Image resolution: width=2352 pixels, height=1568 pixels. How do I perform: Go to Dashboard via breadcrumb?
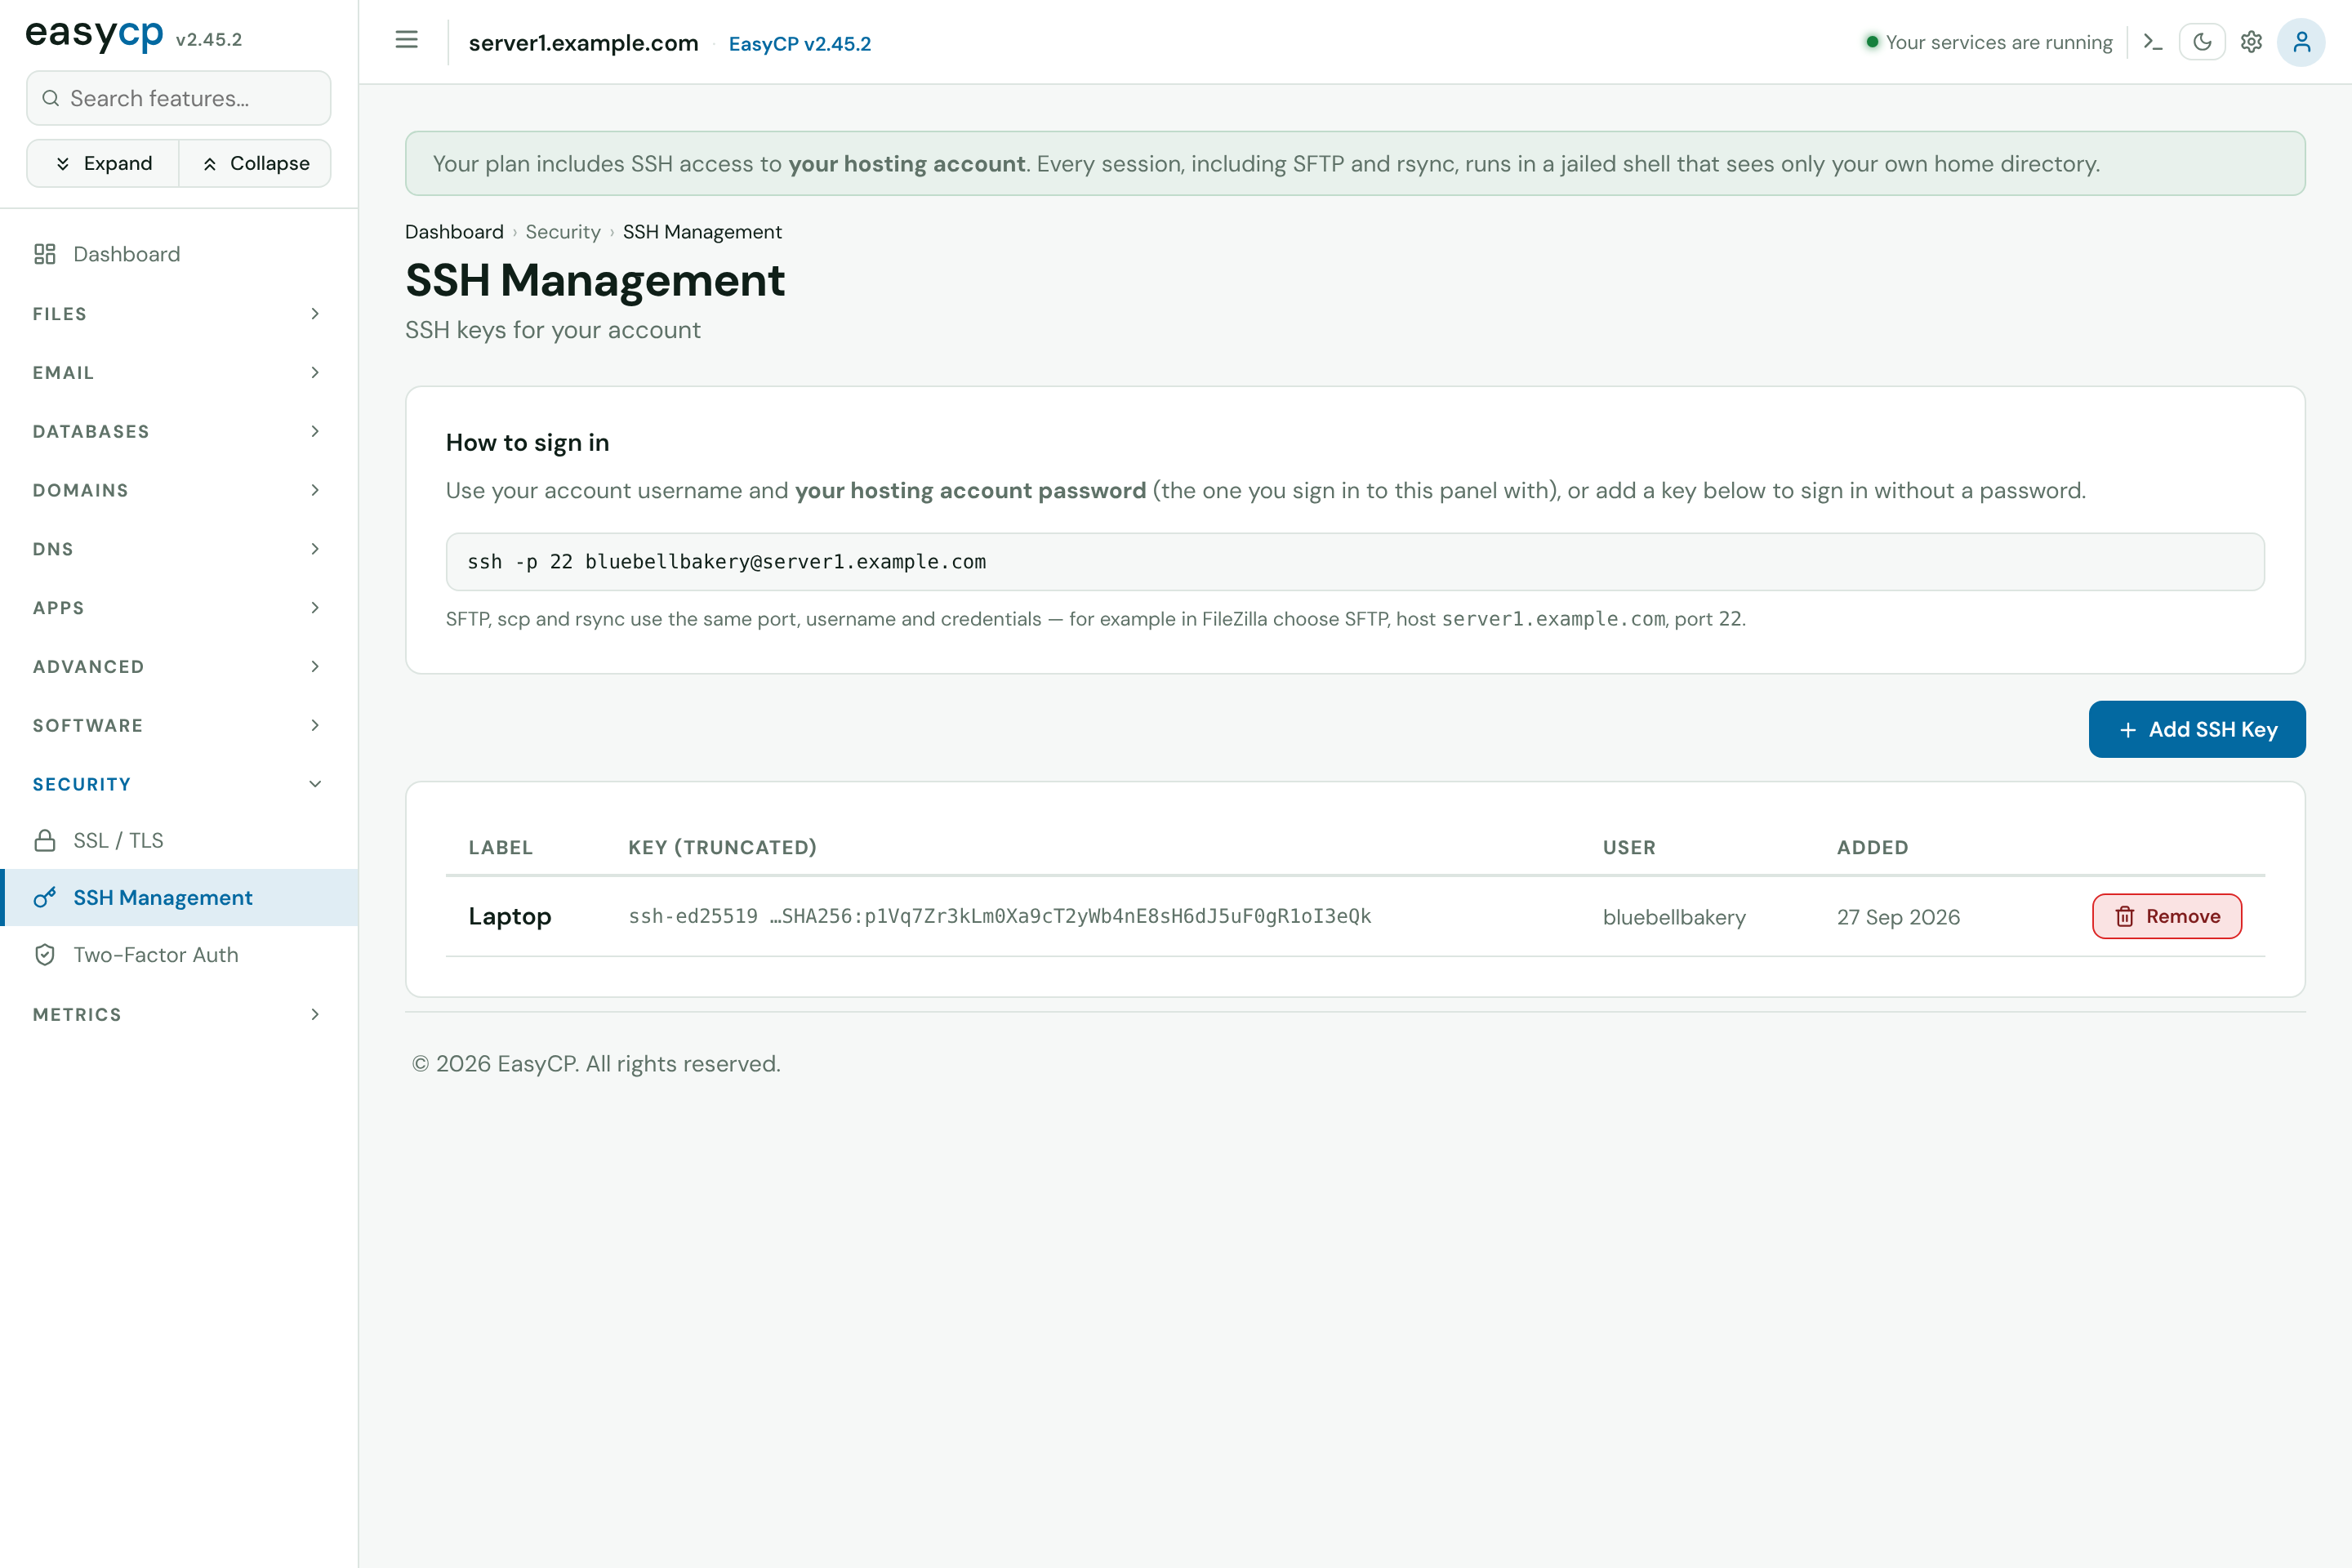[x=454, y=232]
